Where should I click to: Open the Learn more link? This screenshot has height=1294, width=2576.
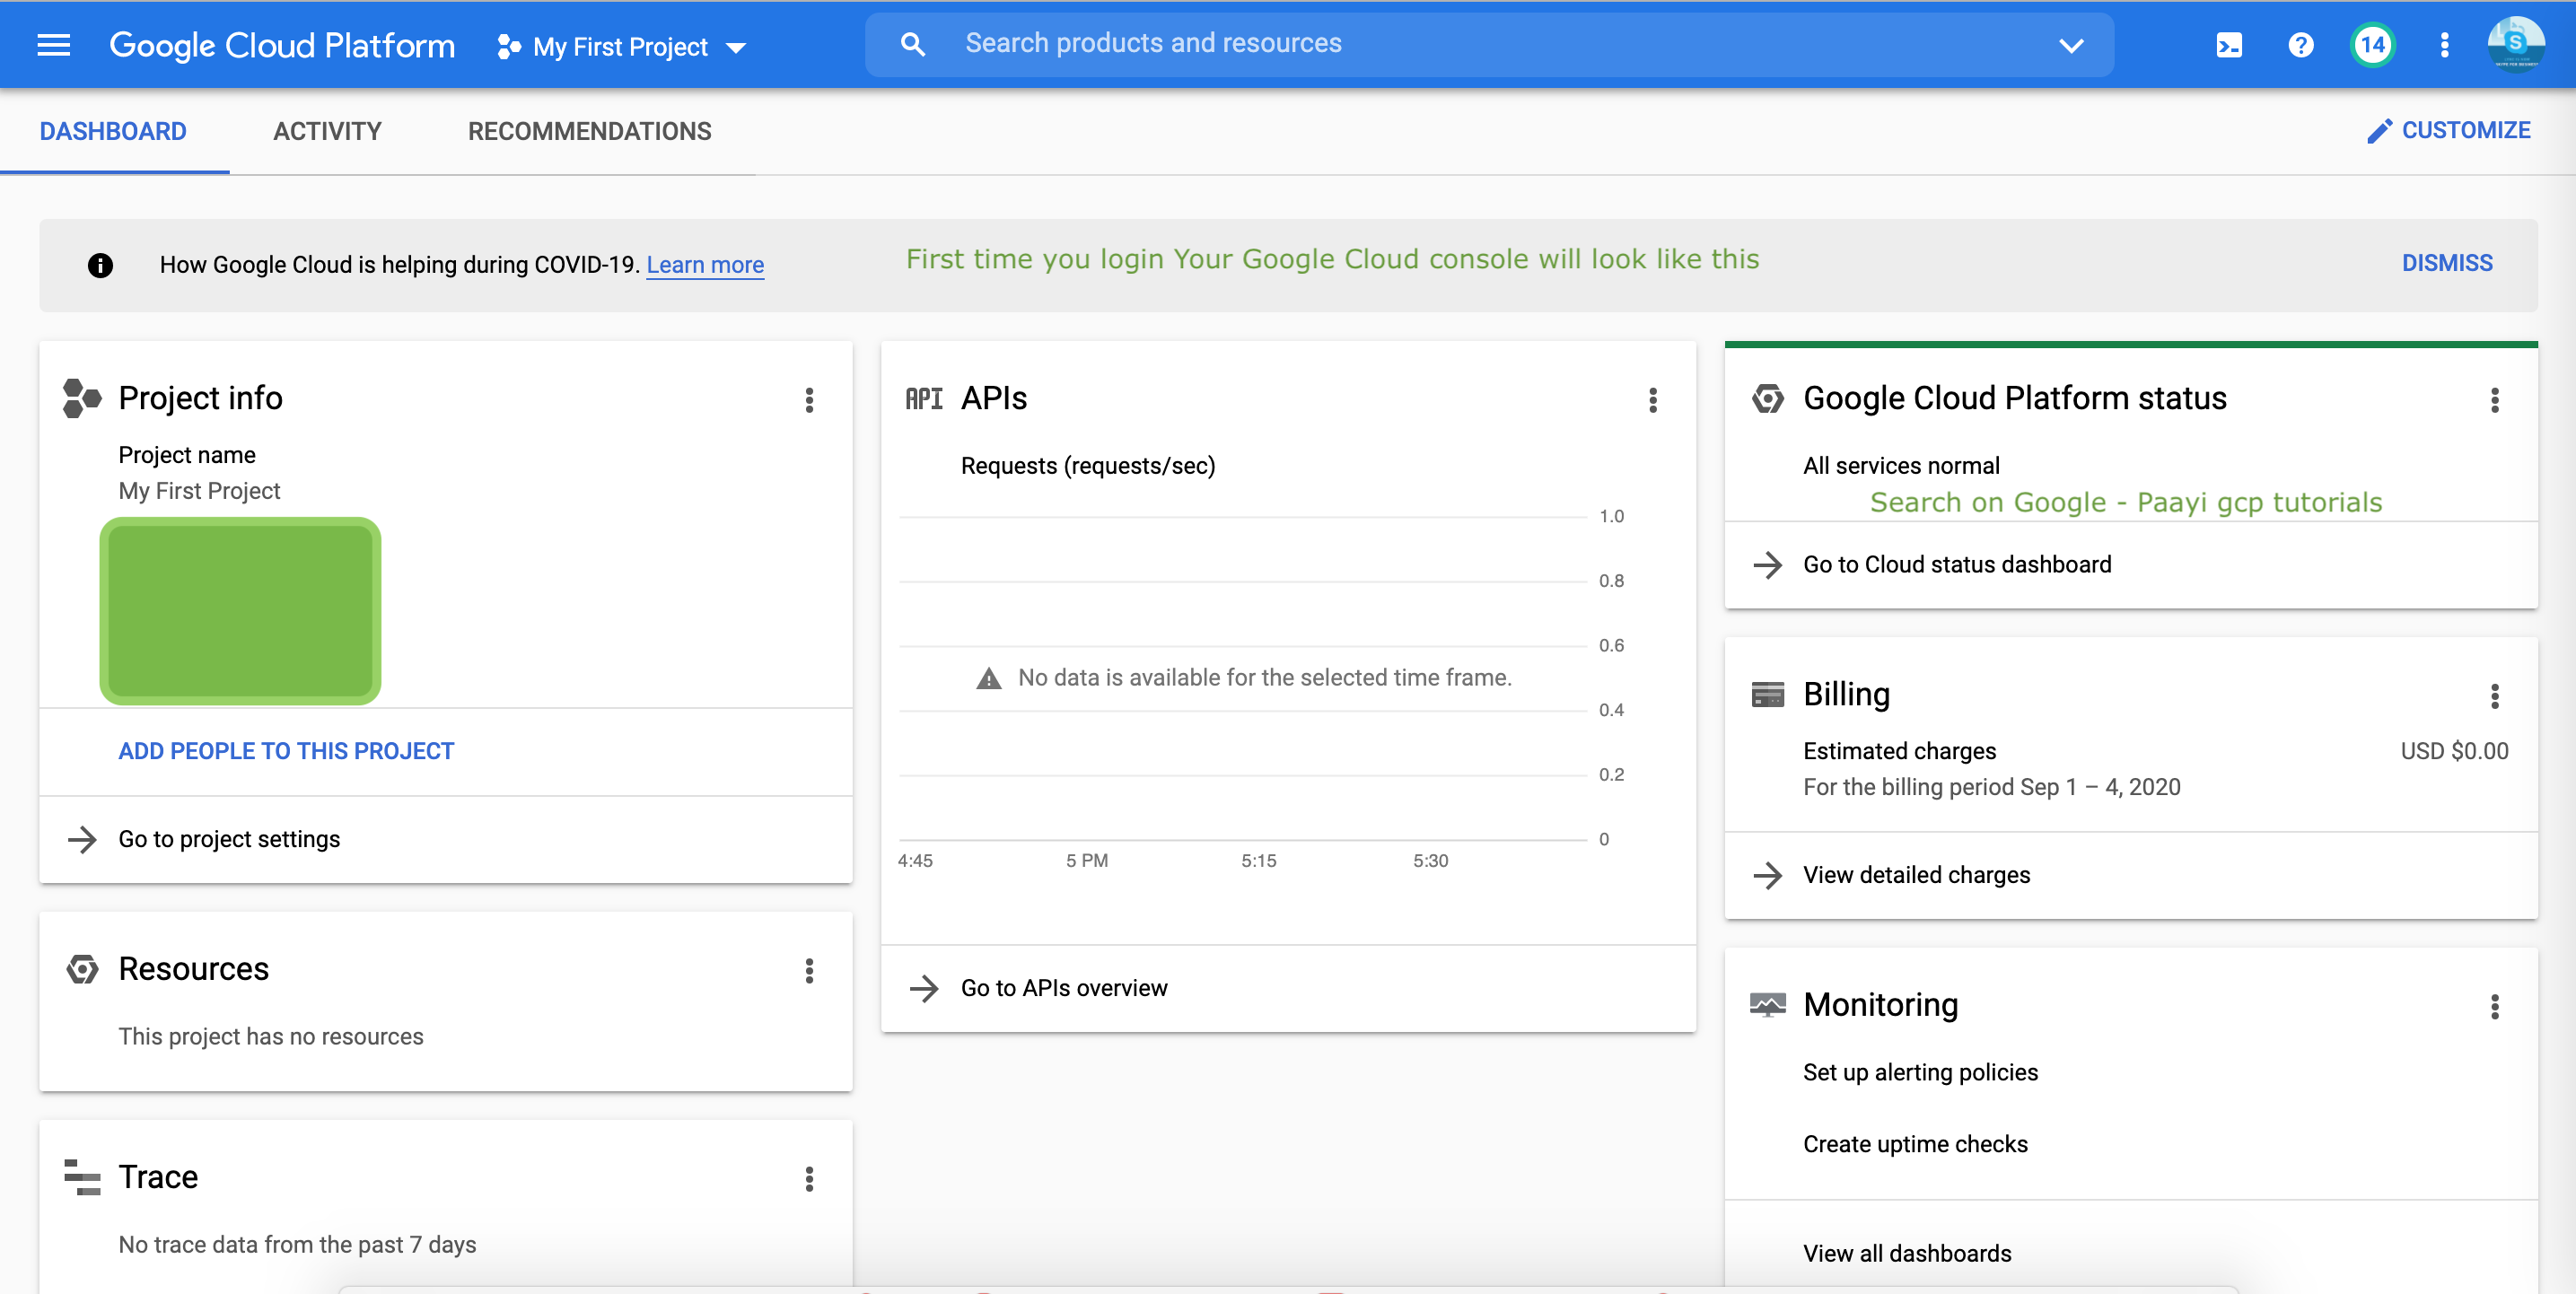point(705,265)
